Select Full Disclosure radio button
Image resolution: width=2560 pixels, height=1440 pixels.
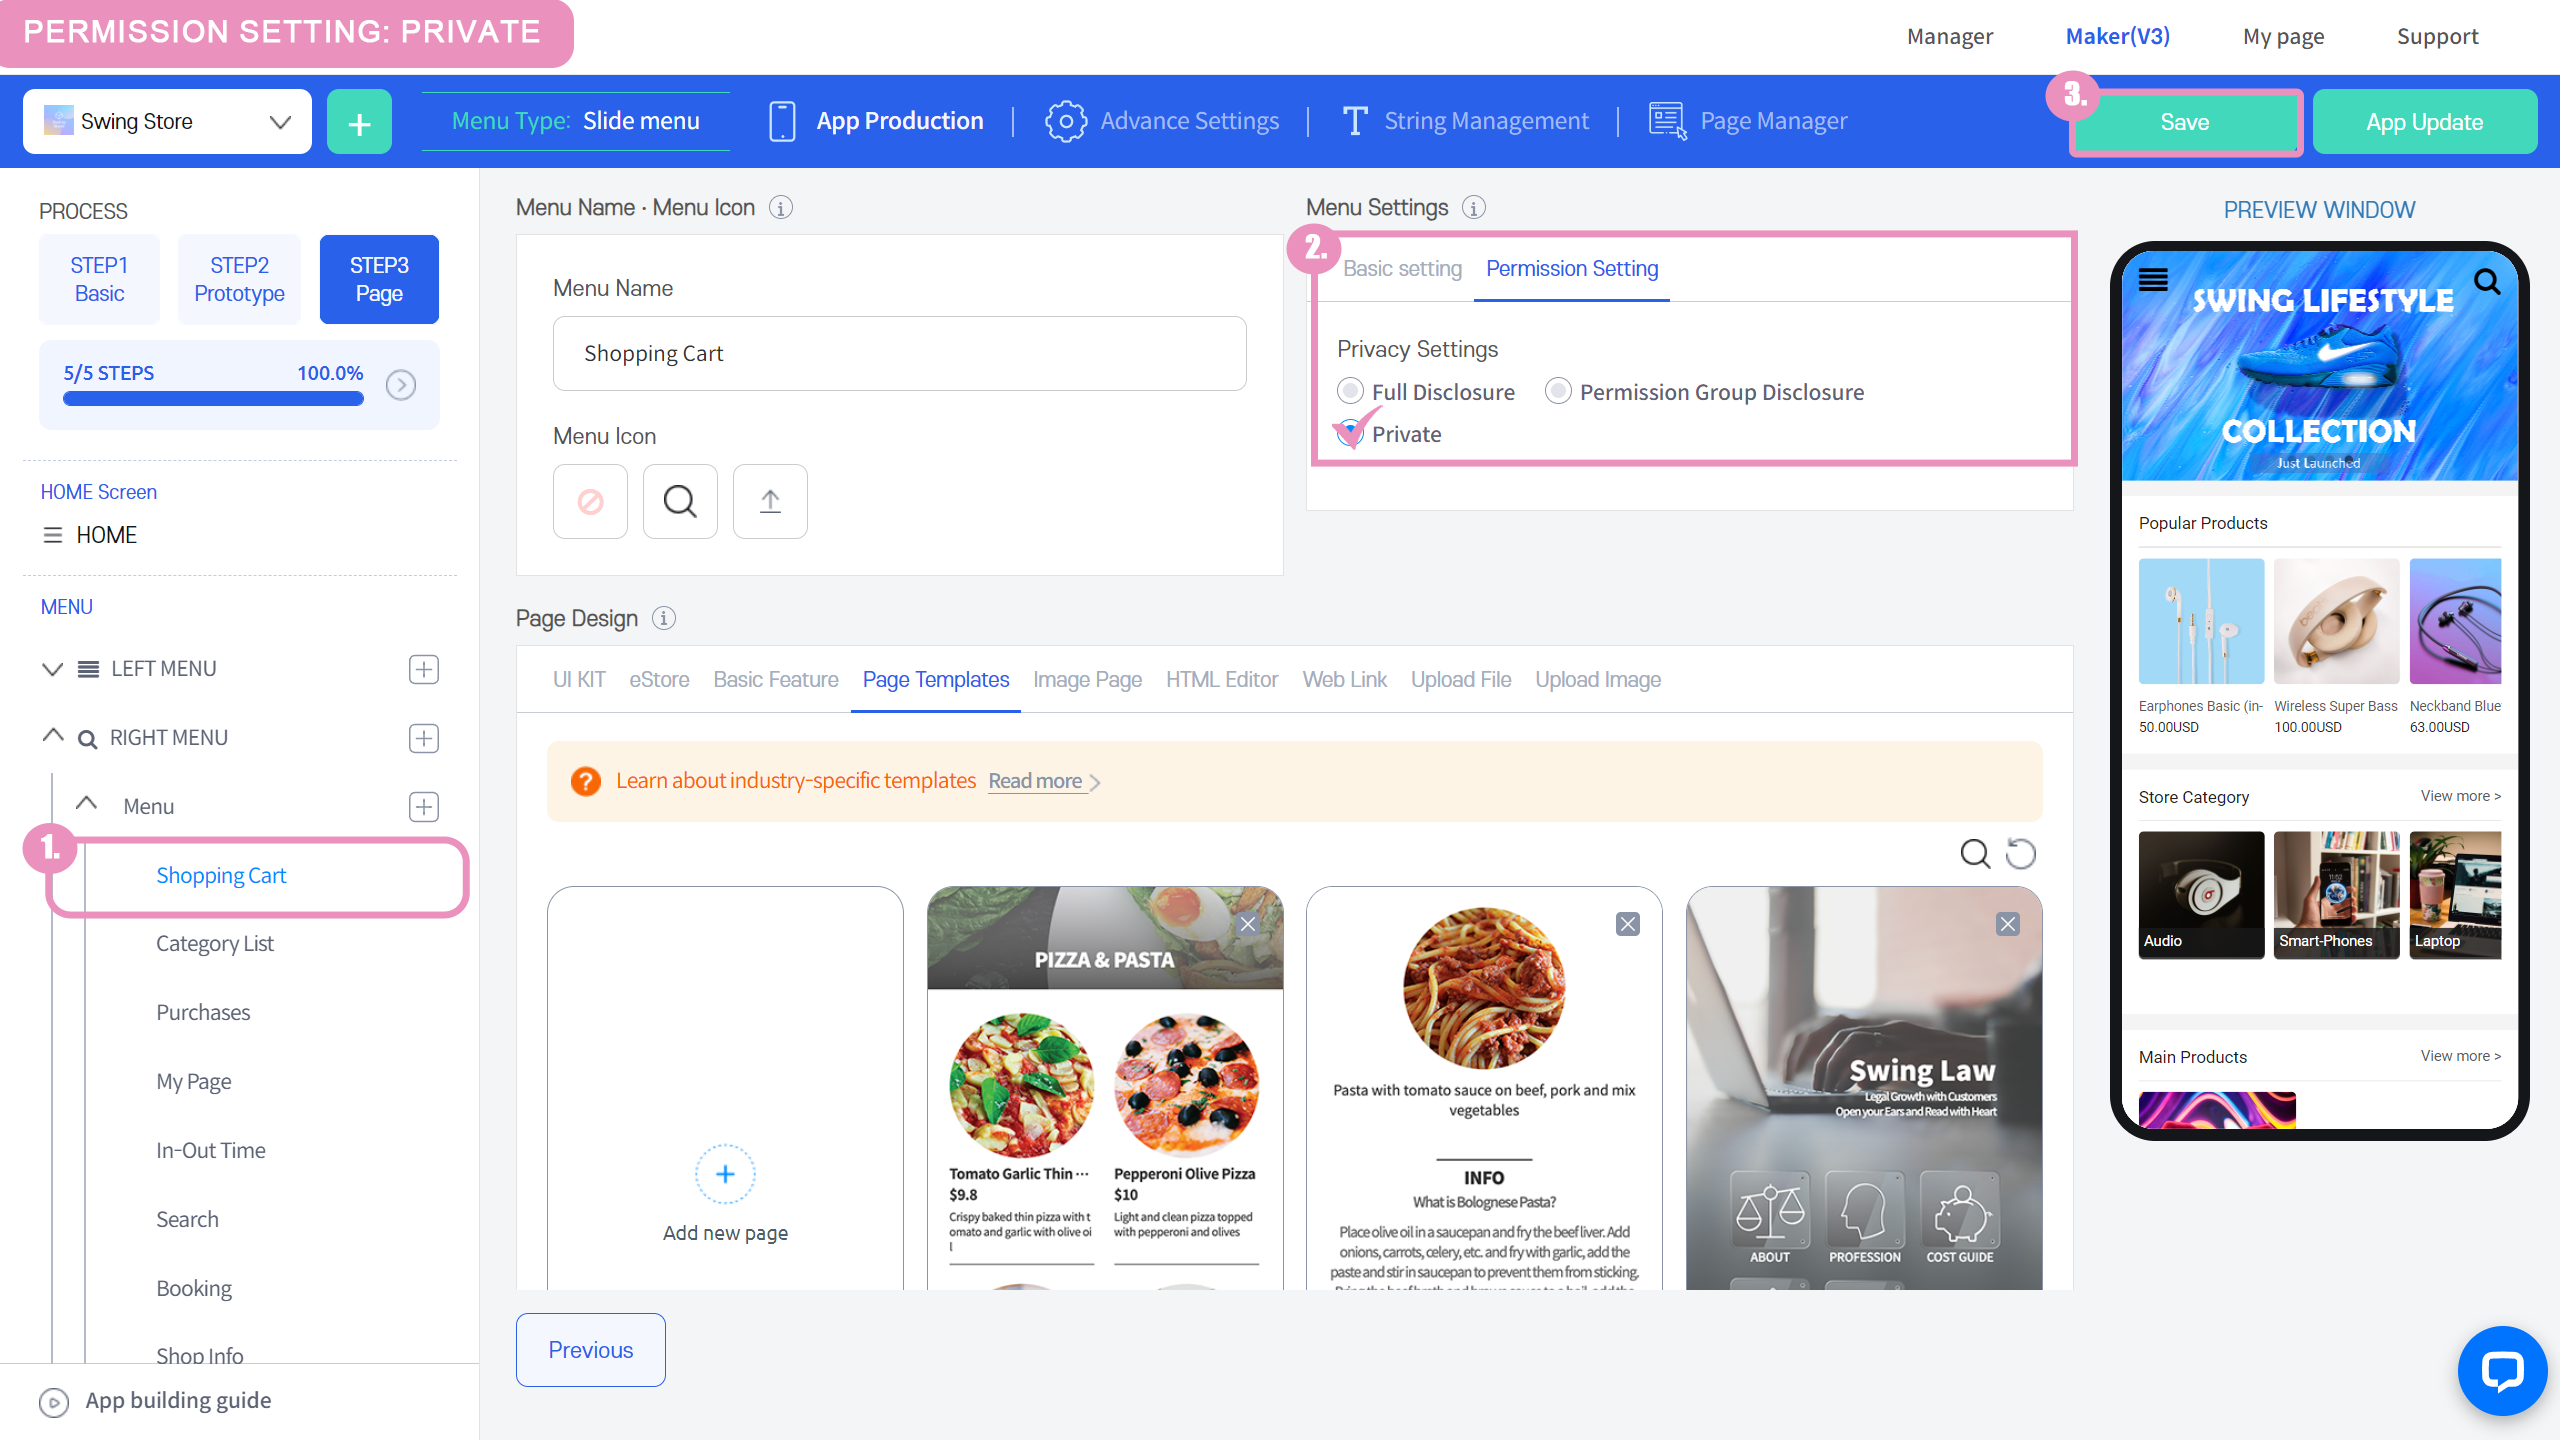click(1351, 391)
